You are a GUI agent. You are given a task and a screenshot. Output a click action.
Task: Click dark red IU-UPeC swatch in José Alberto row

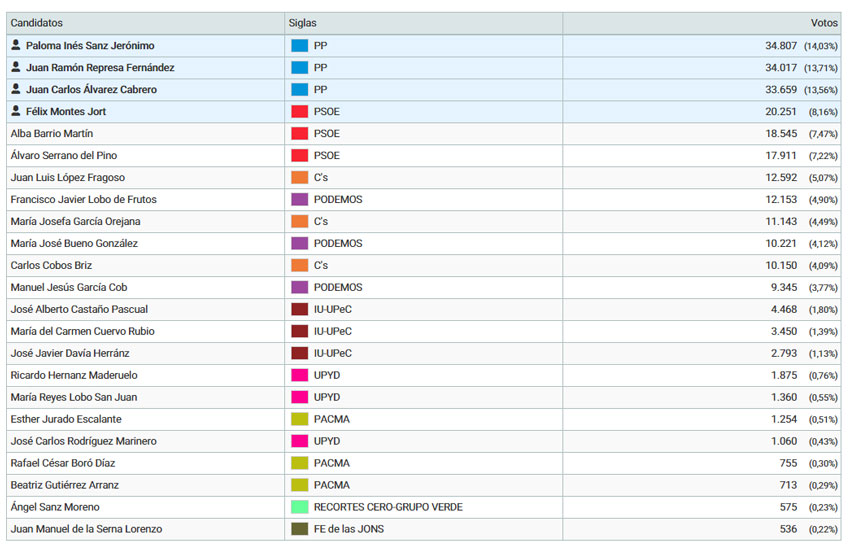[x=299, y=310]
